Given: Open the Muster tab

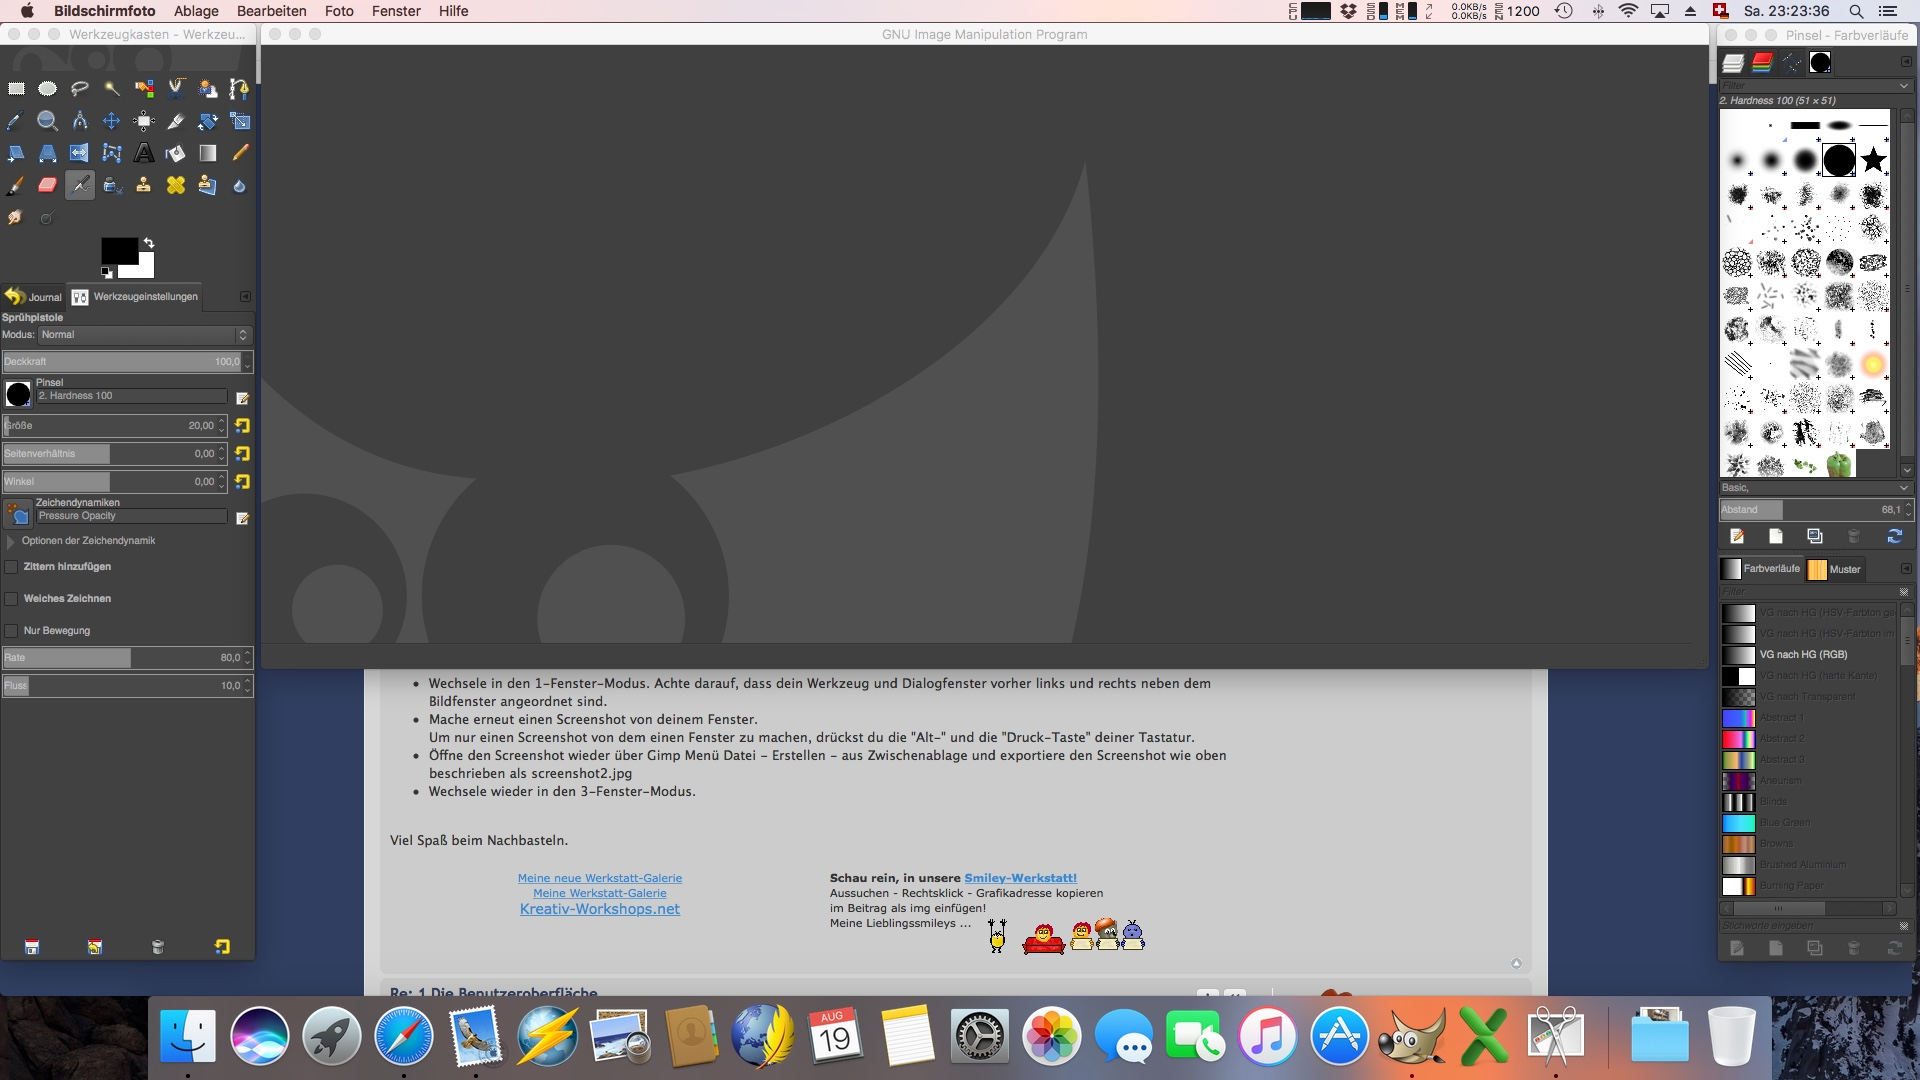Looking at the screenshot, I should 1835,569.
